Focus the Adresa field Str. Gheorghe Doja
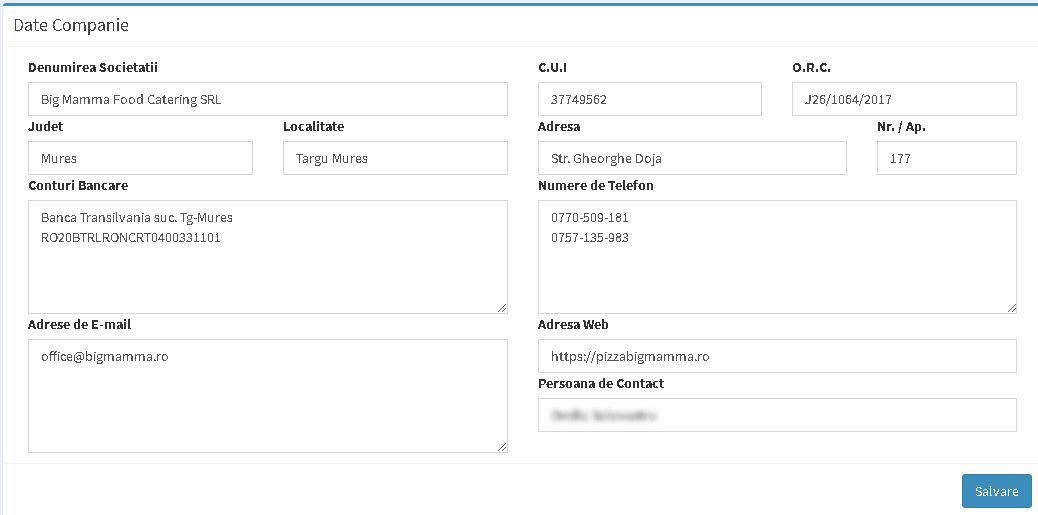This screenshot has height=515, width=1038. [x=692, y=158]
